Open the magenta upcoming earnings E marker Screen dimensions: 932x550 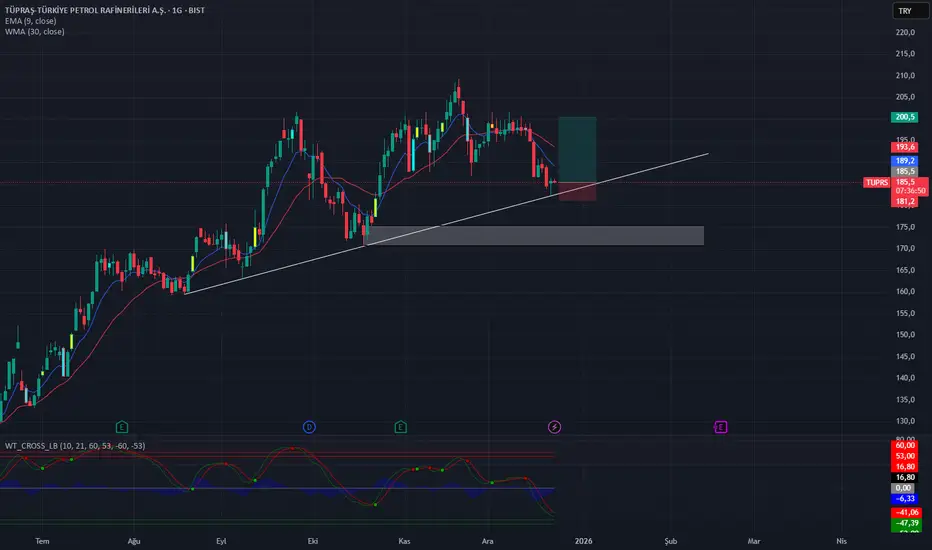720,427
